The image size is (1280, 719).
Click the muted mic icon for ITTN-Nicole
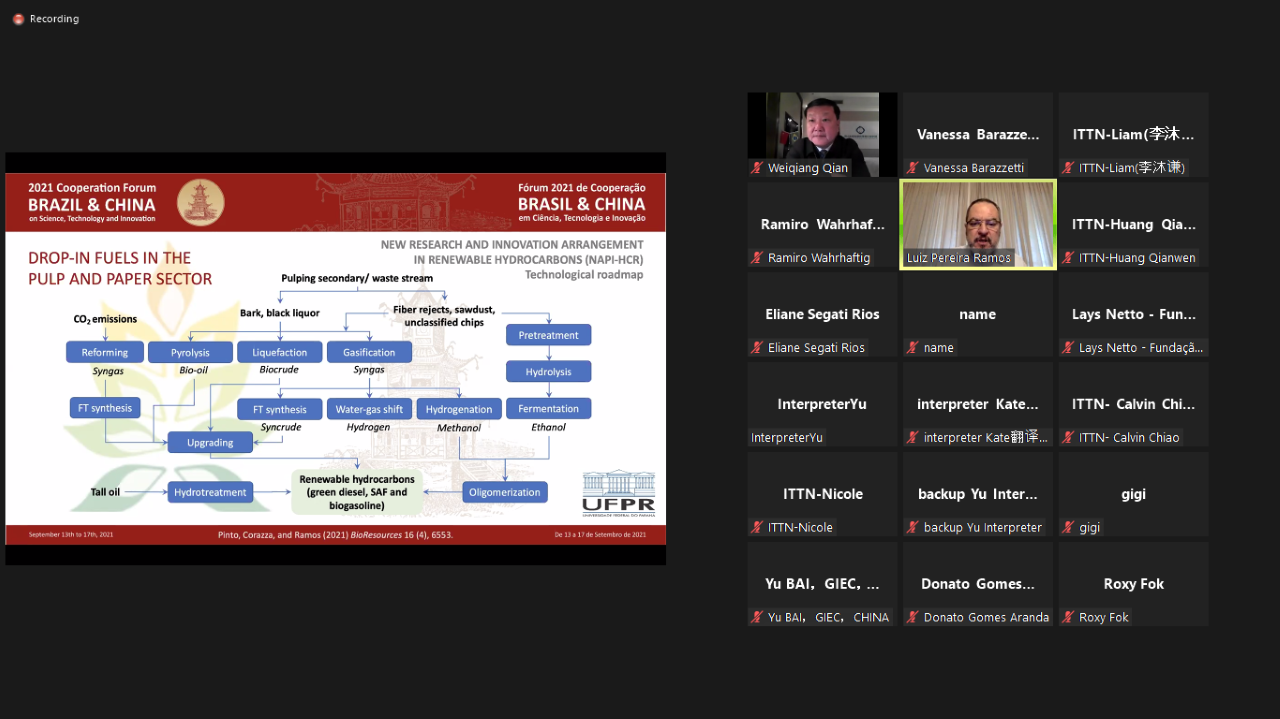[x=757, y=528]
